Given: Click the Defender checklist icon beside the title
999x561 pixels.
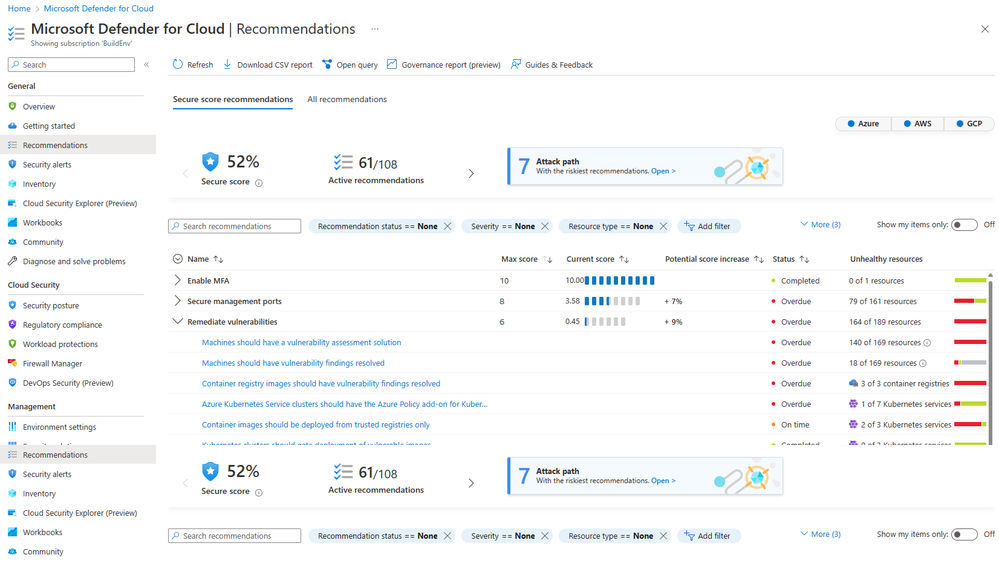Looking at the screenshot, I should (x=16, y=33).
